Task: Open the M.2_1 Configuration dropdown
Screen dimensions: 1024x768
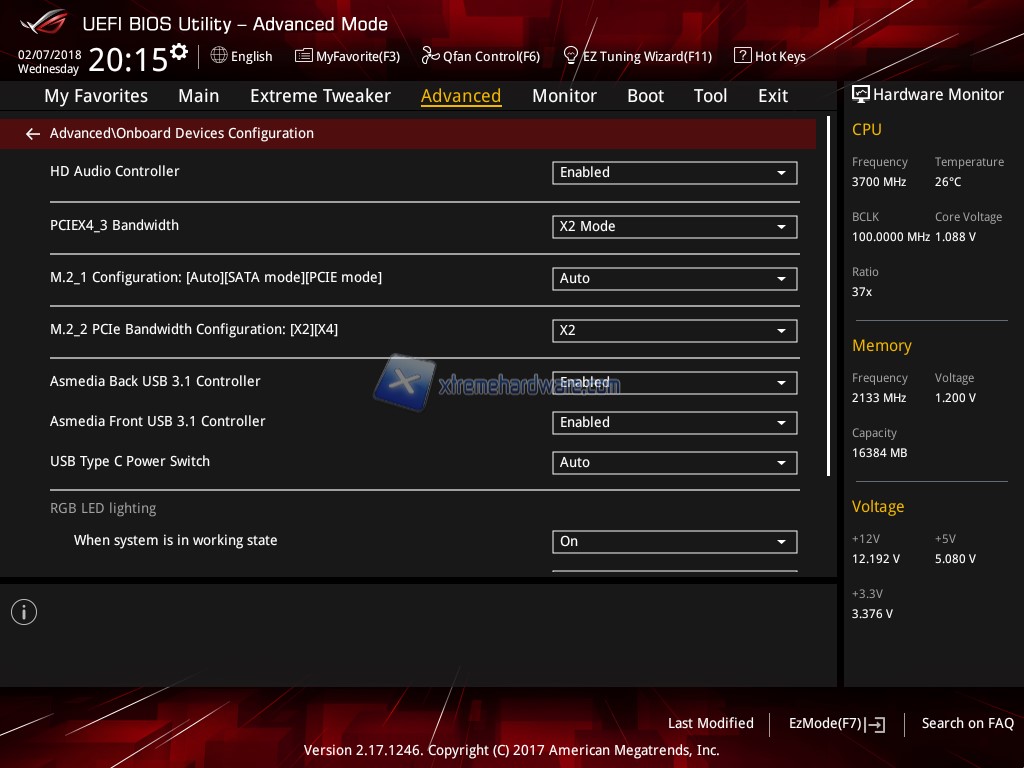Action: click(x=674, y=279)
